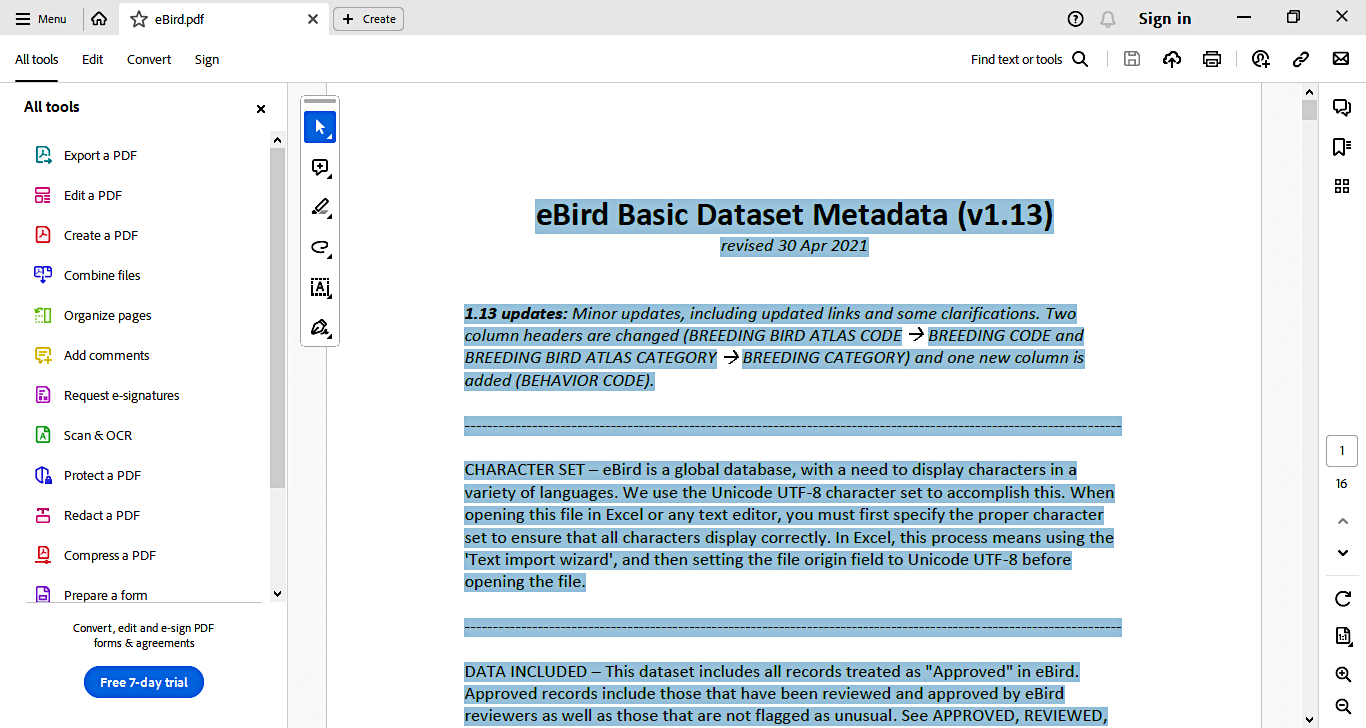Rotate the page view clockwise
This screenshot has height=728, width=1366.
coord(1343,598)
